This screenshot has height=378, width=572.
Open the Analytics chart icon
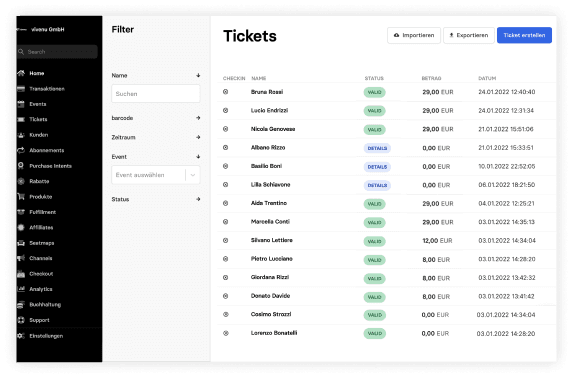[x=21, y=289]
